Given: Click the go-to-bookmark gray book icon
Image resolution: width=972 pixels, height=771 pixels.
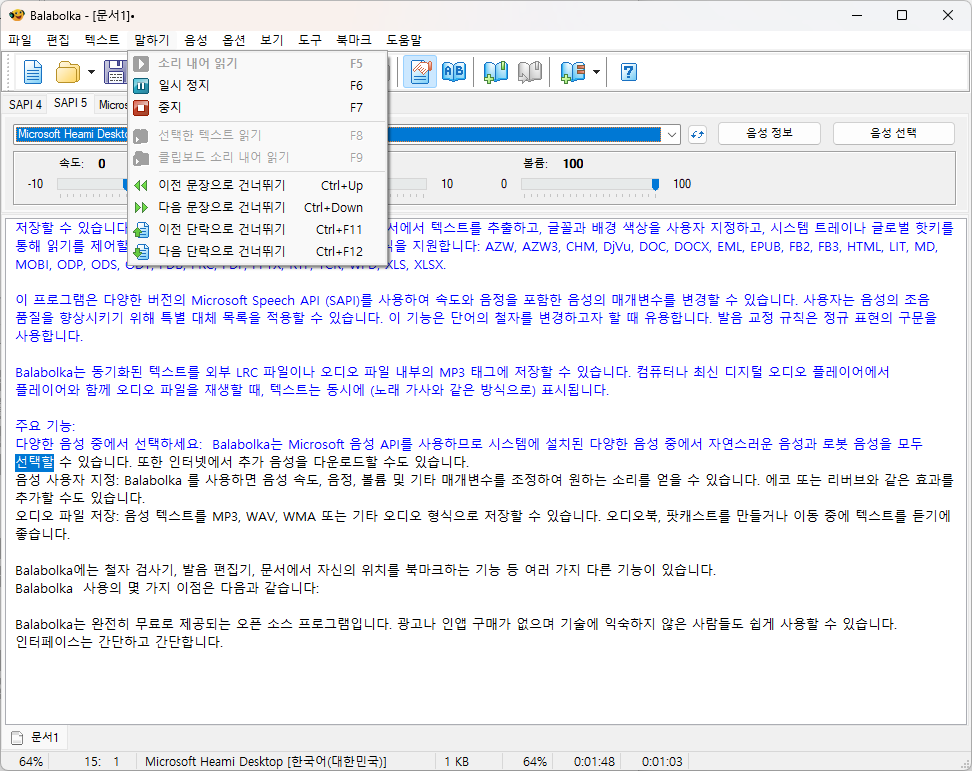Looking at the screenshot, I should pos(530,72).
